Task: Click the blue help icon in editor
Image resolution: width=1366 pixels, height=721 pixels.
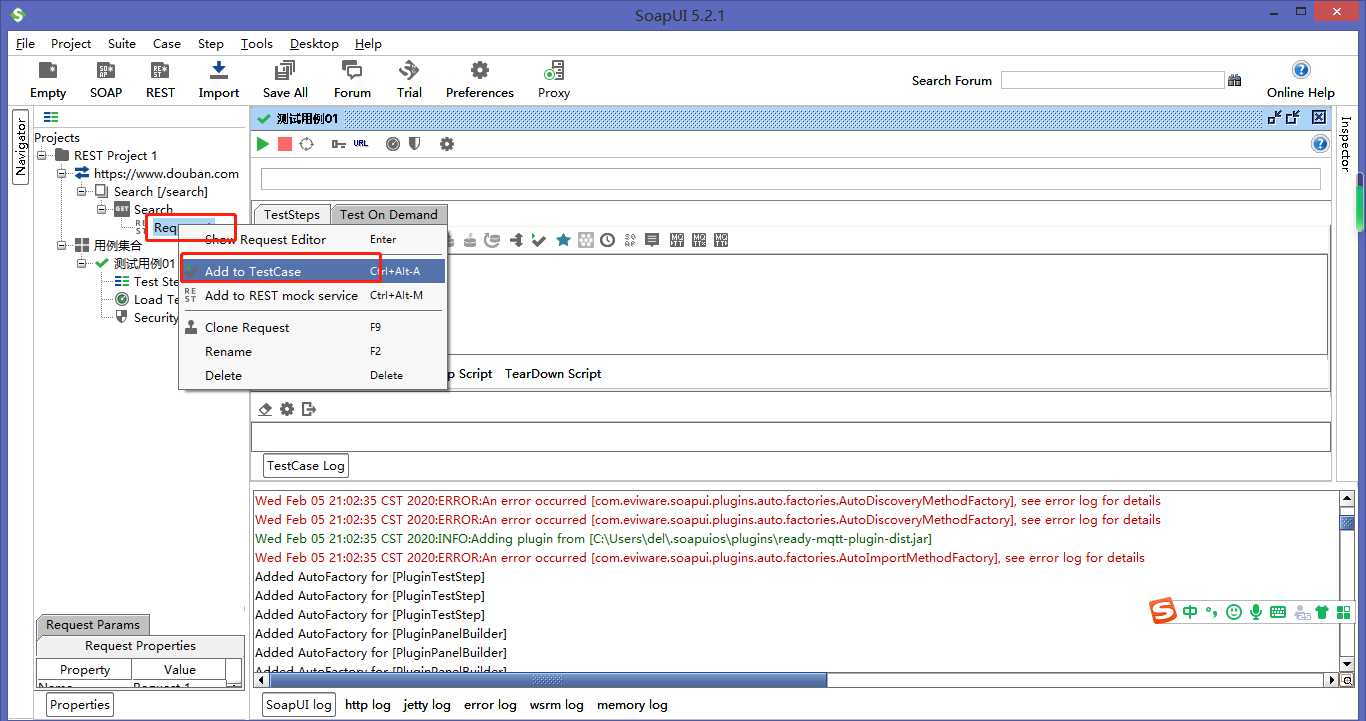Action: click(1320, 144)
